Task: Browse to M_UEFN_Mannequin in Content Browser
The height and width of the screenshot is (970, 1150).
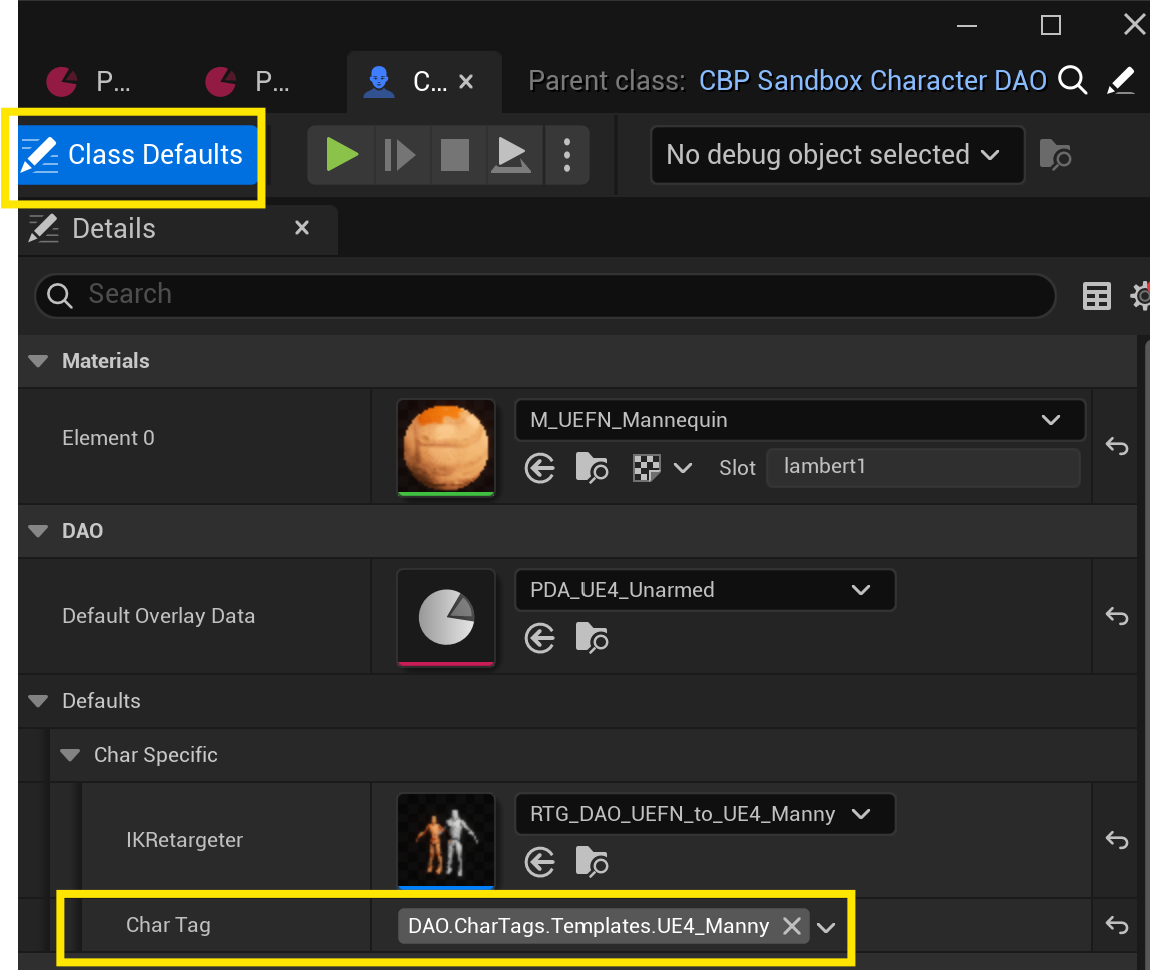Action: pyautogui.click(x=592, y=468)
